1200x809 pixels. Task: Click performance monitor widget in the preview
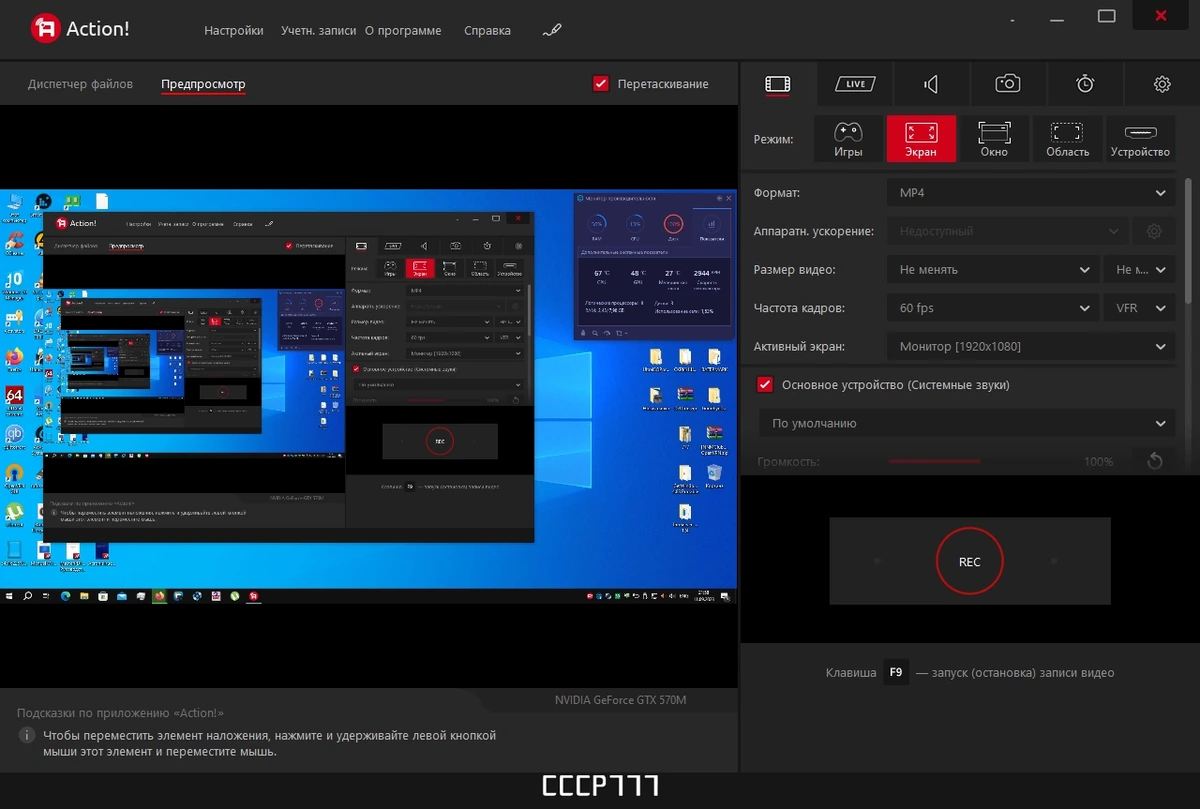coord(653,266)
